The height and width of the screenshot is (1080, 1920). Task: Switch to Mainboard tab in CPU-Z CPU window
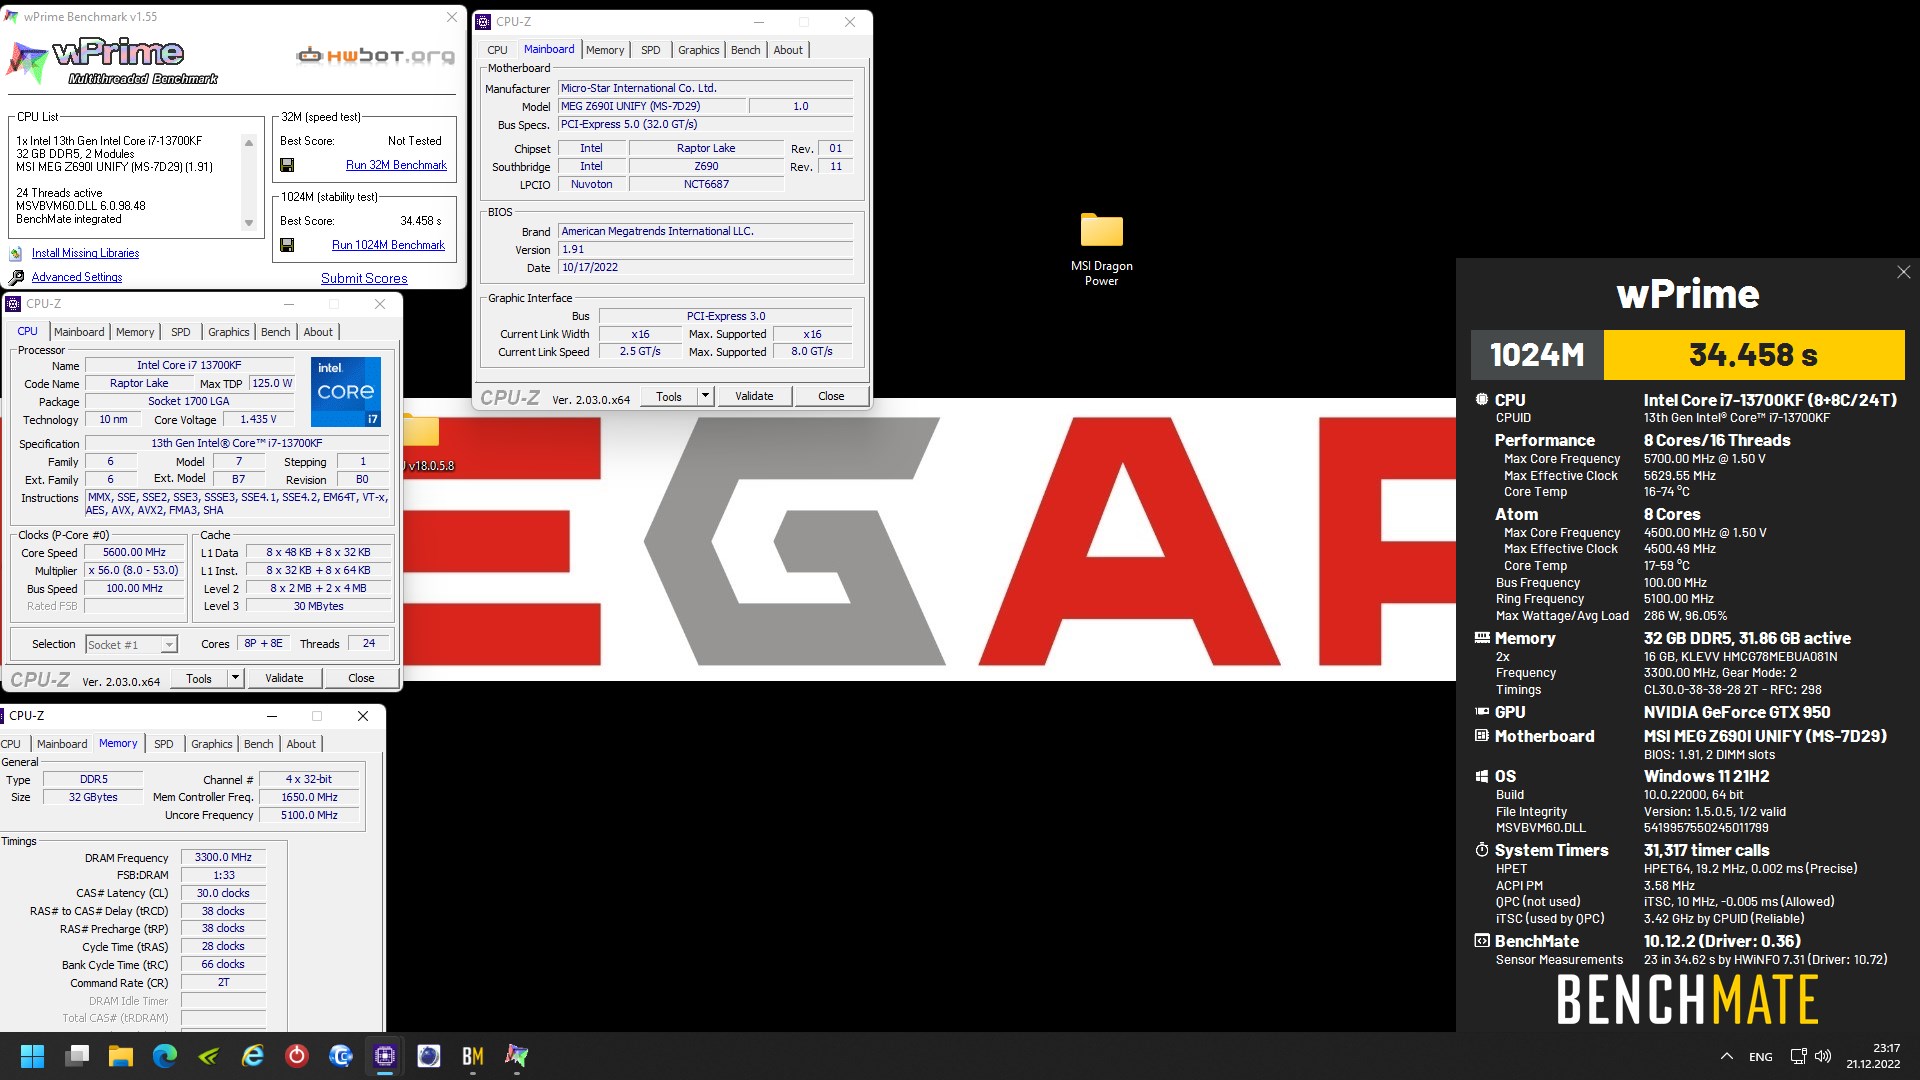79,332
